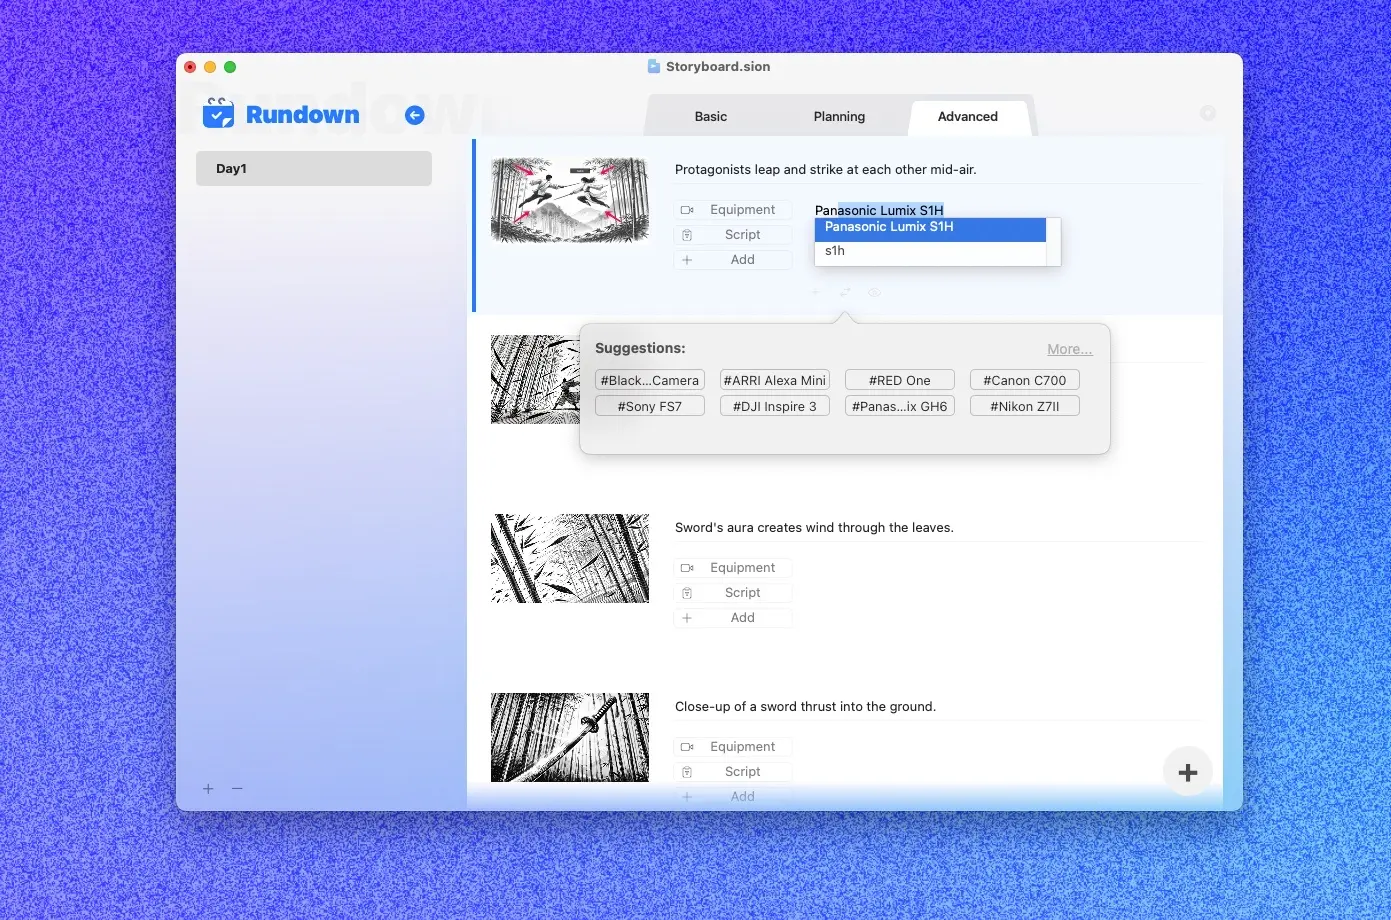Click the Storyboard.sion document icon in title bar
Image resolution: width=1391 pixels, height=920 pixels.
tap(654, 67)
